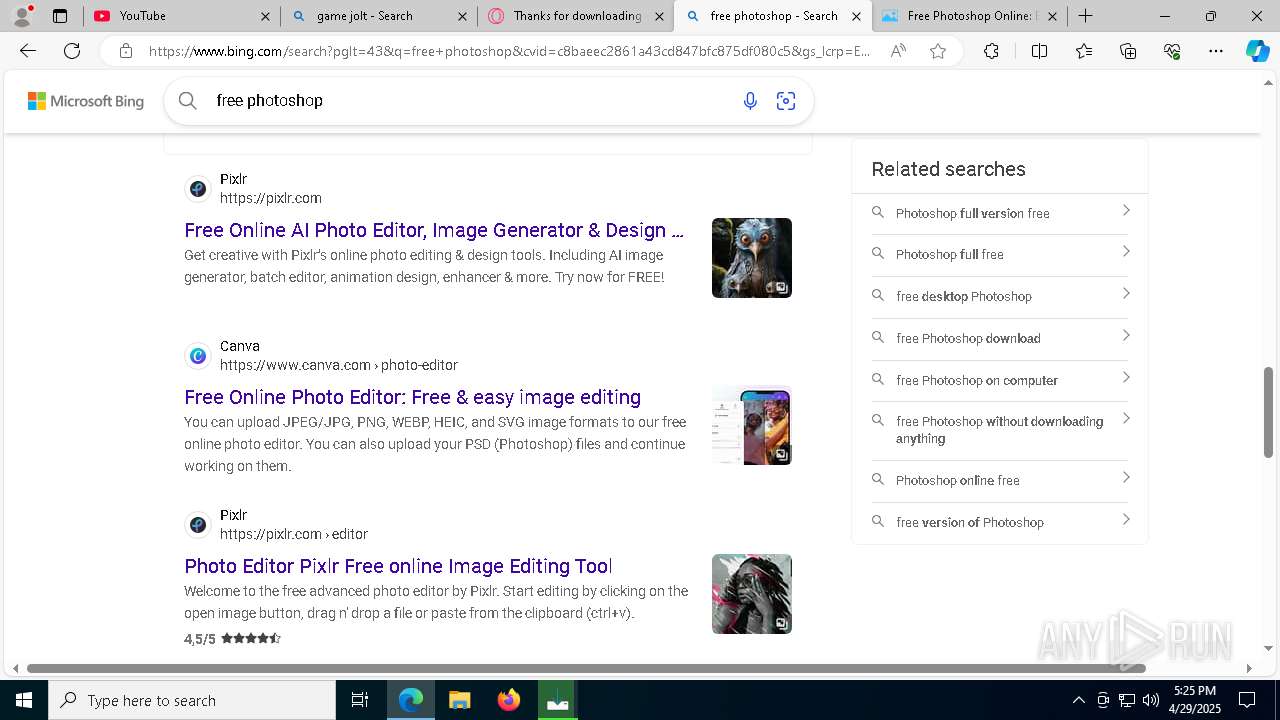This screenshot has height=720, width=1280.
Task: Search Photoshop full free
Action: coord(1000,255)
